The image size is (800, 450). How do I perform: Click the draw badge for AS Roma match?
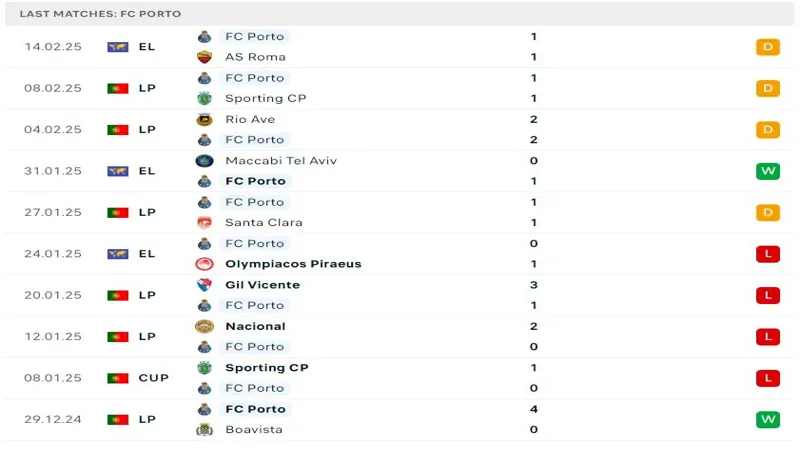coord(768,47)
